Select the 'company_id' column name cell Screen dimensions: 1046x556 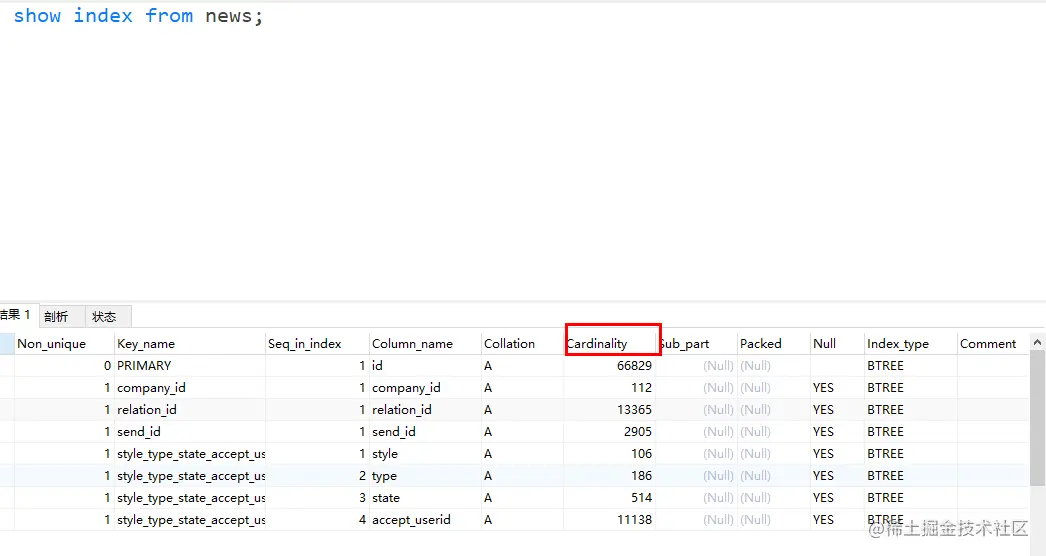tap(425, 388)
